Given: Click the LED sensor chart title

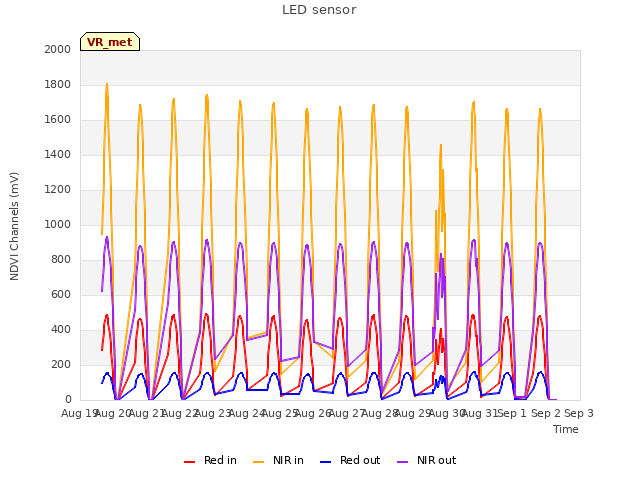Looking at the screenshot, I should [319, 10].
